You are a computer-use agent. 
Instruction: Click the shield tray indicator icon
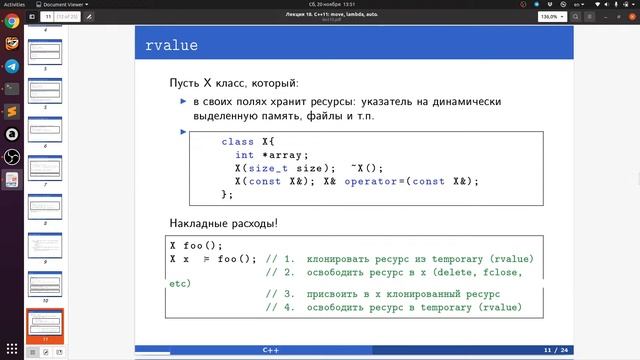[x=550, y=4]
